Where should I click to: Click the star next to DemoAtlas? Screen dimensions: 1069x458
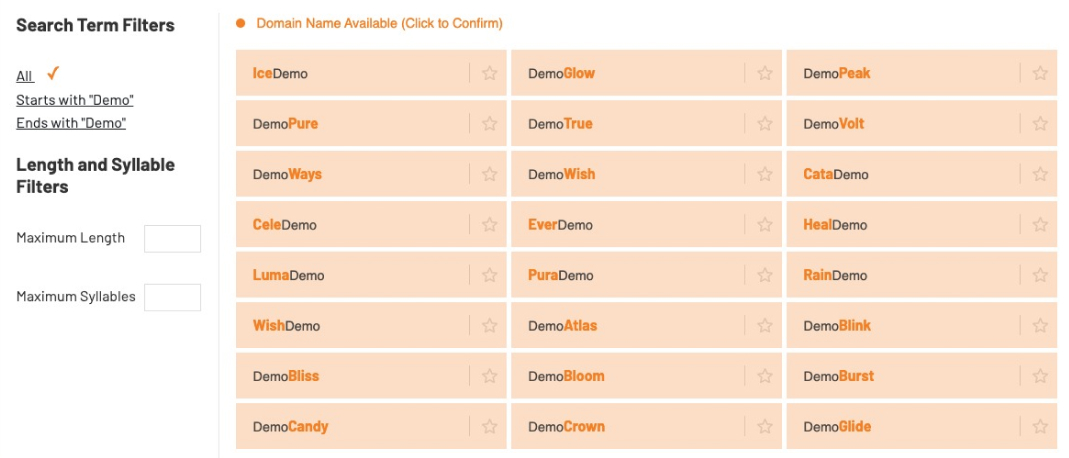[765, 326]
